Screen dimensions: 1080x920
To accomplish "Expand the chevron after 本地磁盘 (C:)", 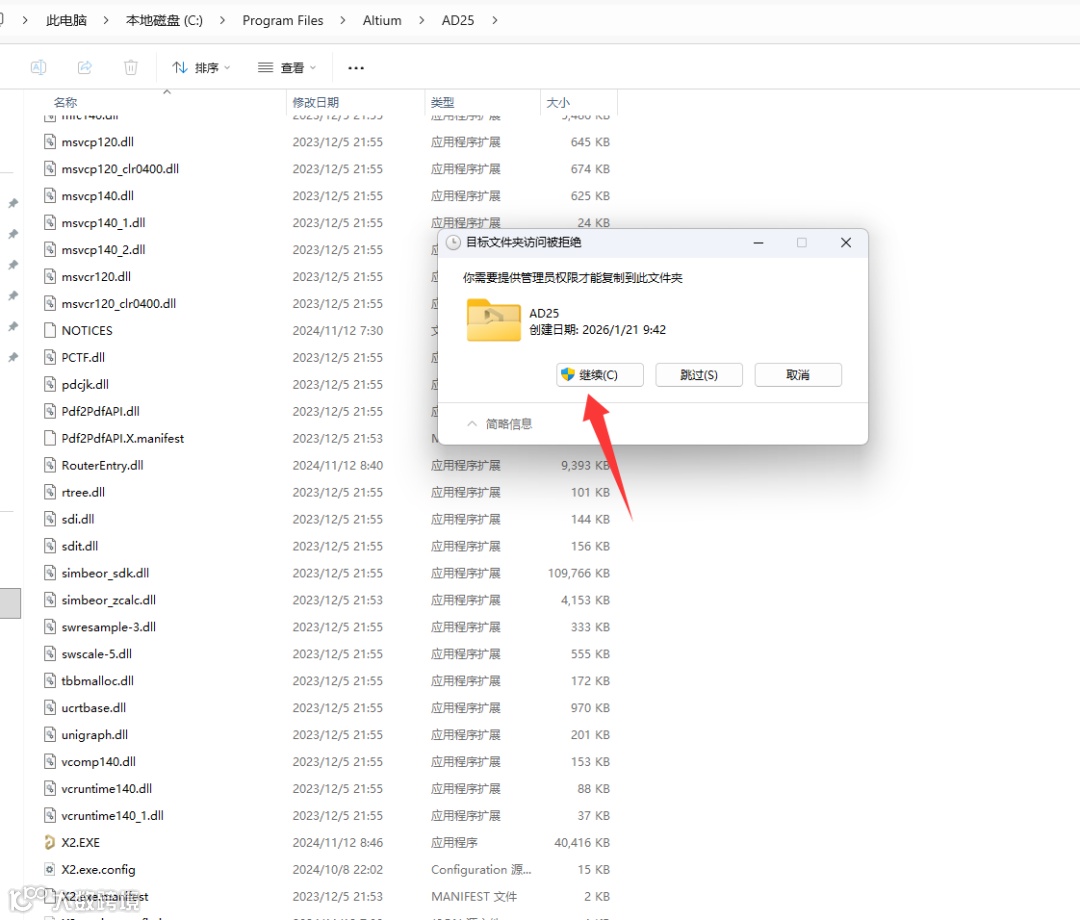I will pos(222,21).
